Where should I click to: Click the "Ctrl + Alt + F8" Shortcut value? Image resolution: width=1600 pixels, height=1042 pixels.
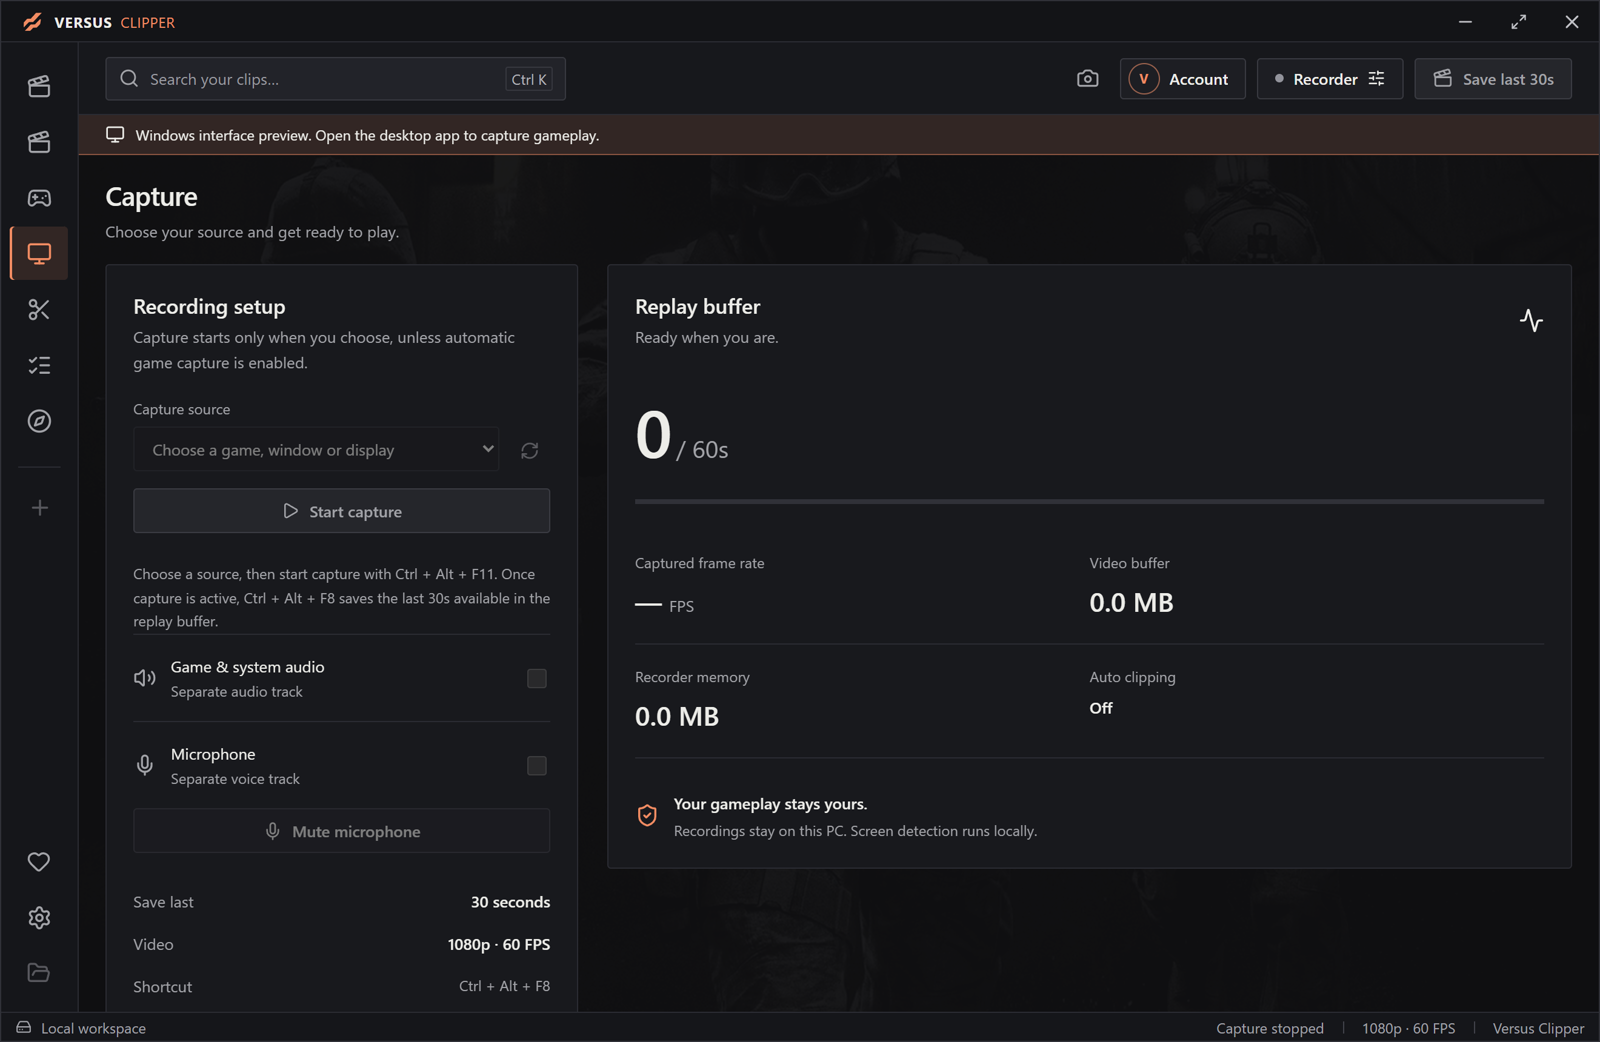pos(504,986)
